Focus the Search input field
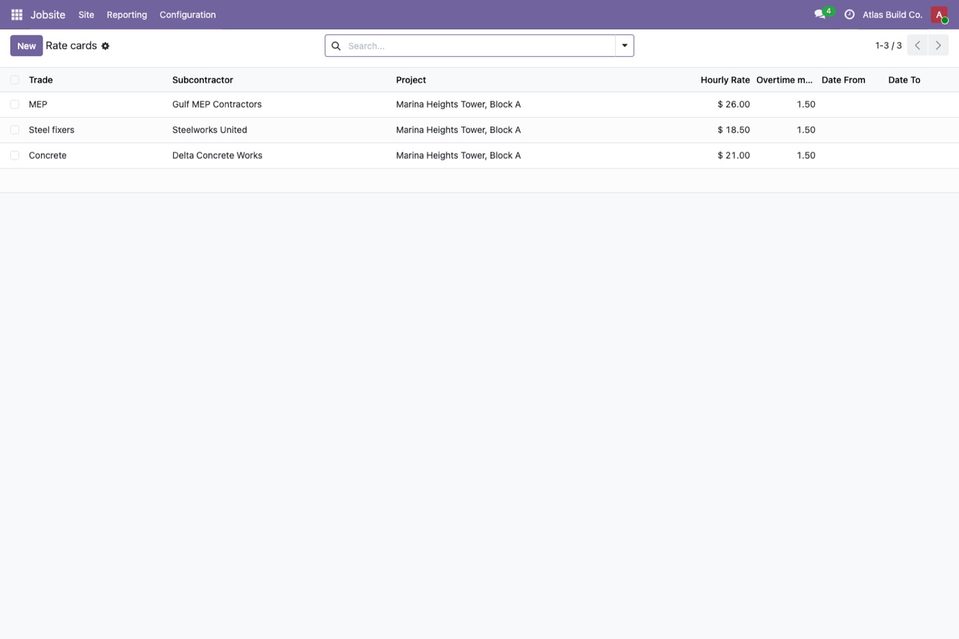The height and width of the screenshot is (639, 959). point(479,46)
